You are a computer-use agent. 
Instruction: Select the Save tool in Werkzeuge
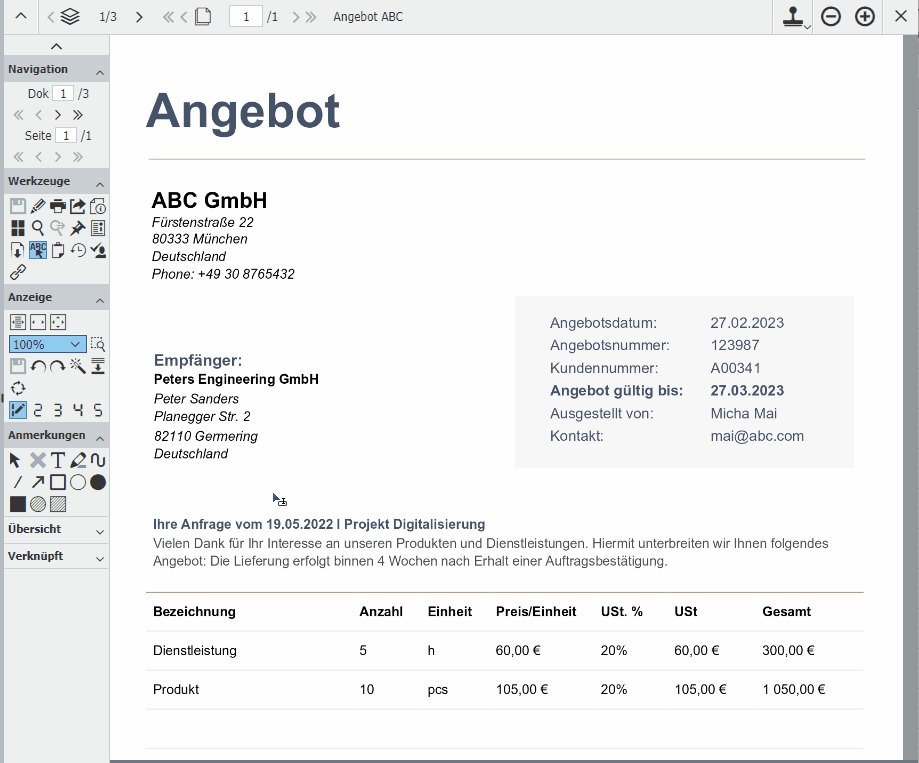click(x=17, y=206)
